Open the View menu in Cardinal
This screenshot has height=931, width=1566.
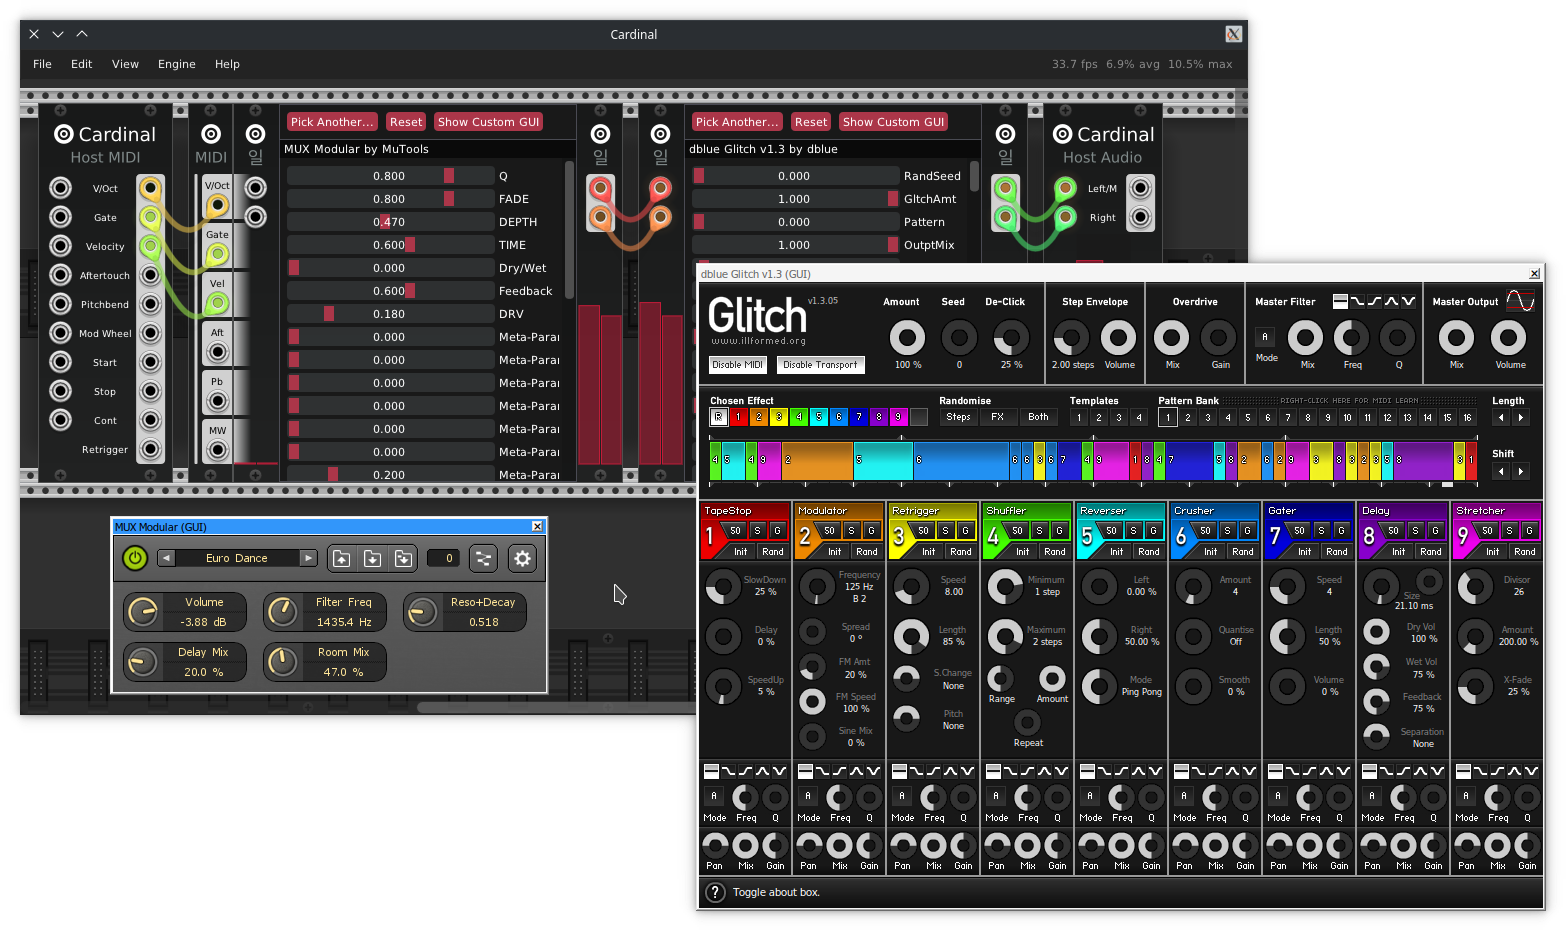tap(125, 64)
